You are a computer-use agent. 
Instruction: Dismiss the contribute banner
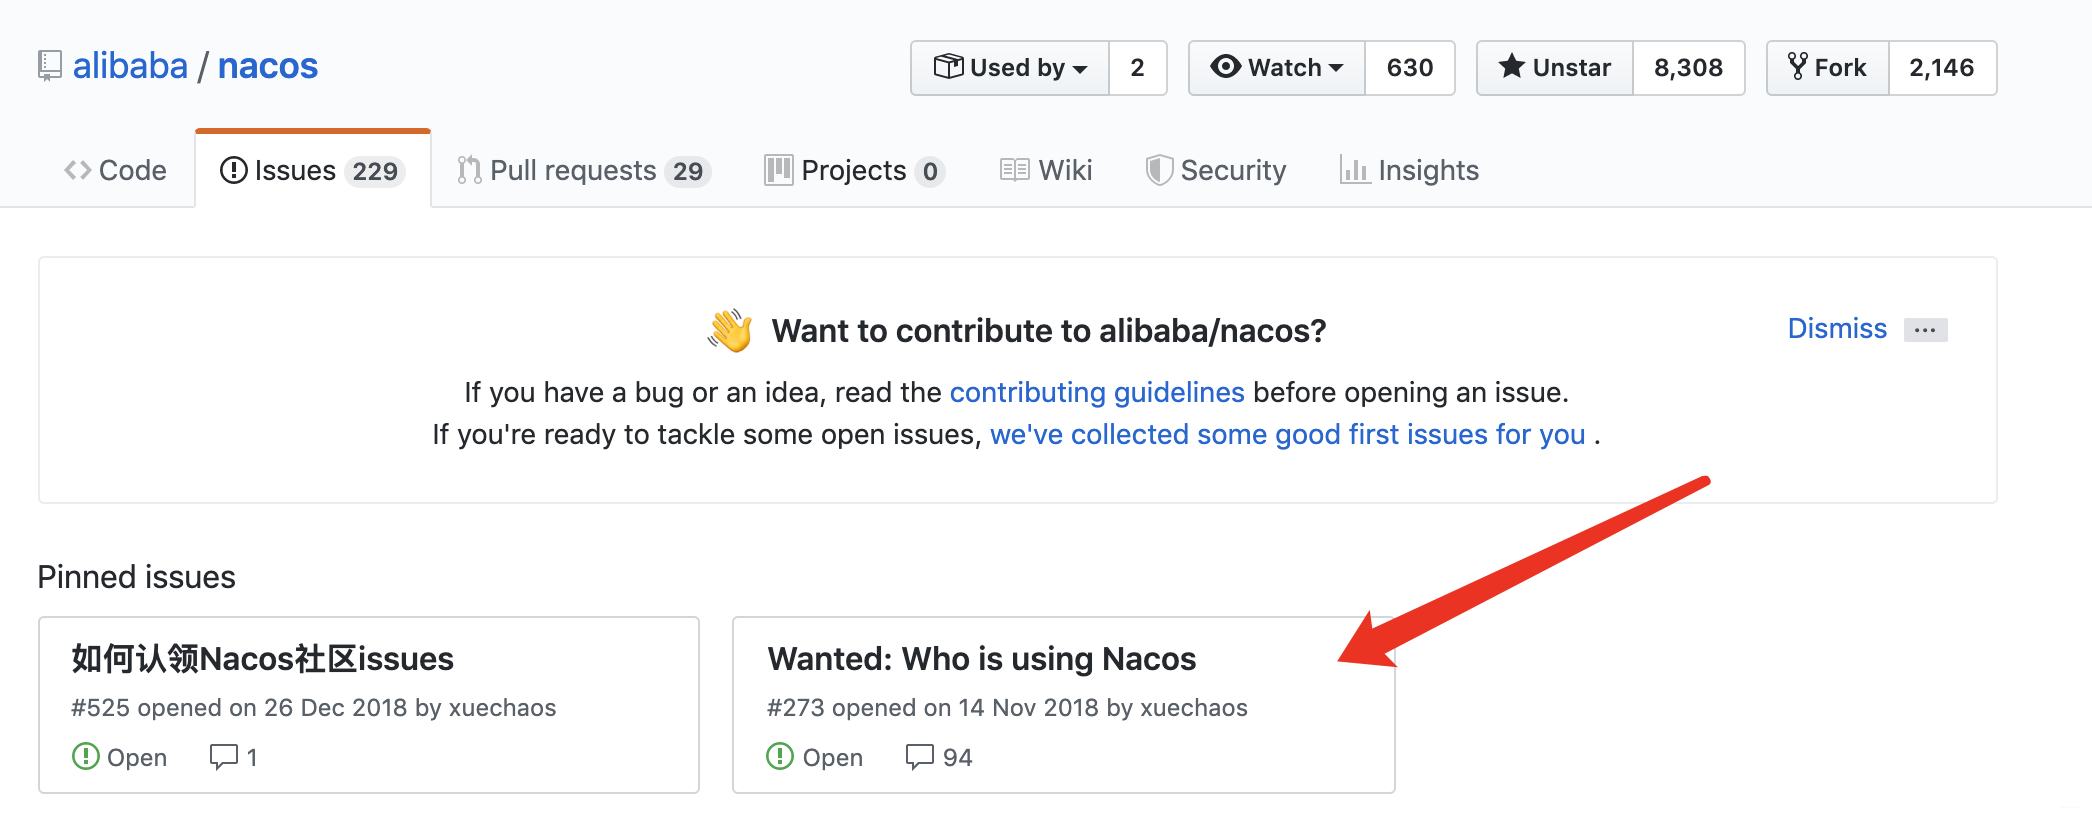1837,329
